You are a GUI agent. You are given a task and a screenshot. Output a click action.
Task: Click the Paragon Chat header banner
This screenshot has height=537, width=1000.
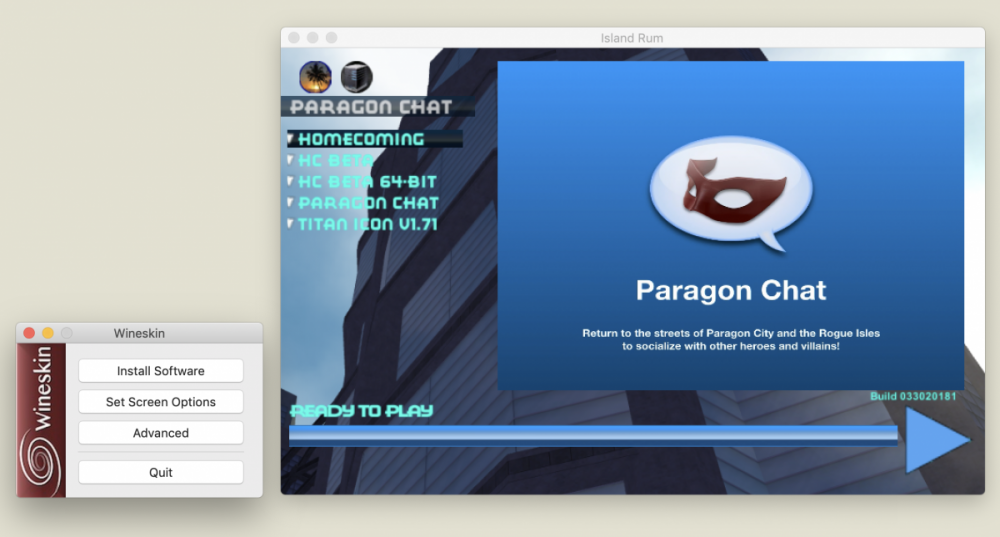pyautogui.click(x=378, y=107)
